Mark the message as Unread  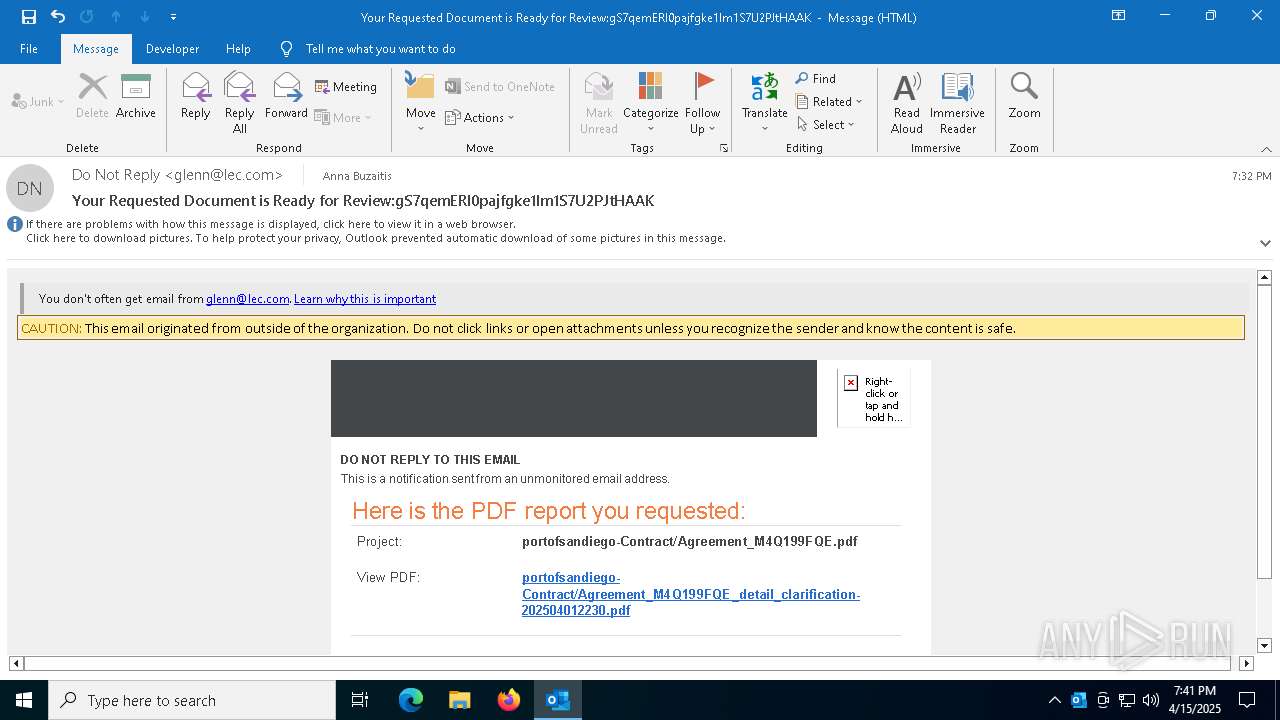pyautogui.click(x=599, y=102)
